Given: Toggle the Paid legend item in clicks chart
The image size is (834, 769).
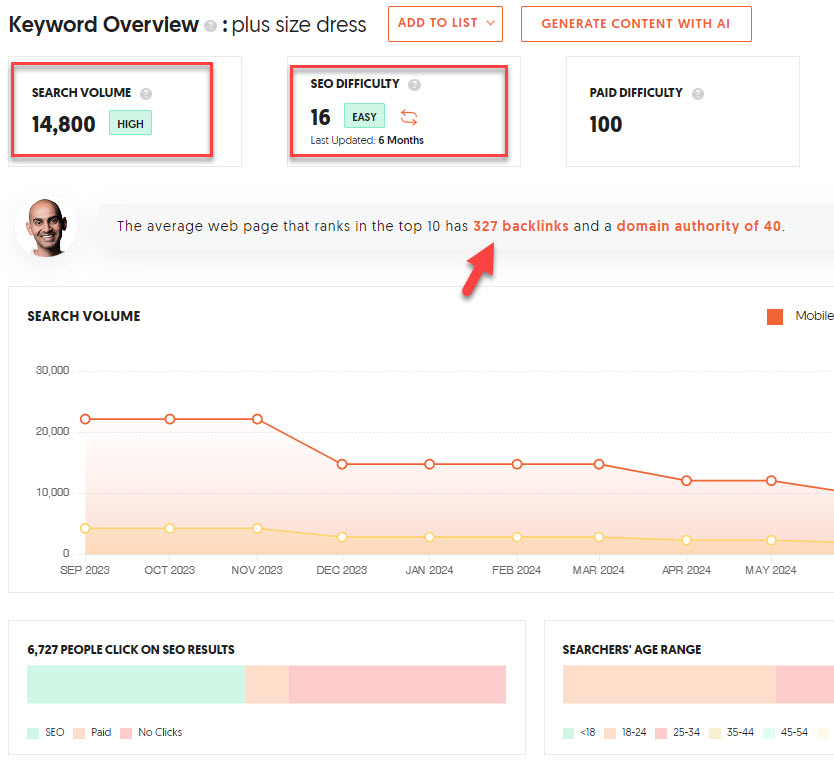Looking at the screenshot, I should pos(92,732).
